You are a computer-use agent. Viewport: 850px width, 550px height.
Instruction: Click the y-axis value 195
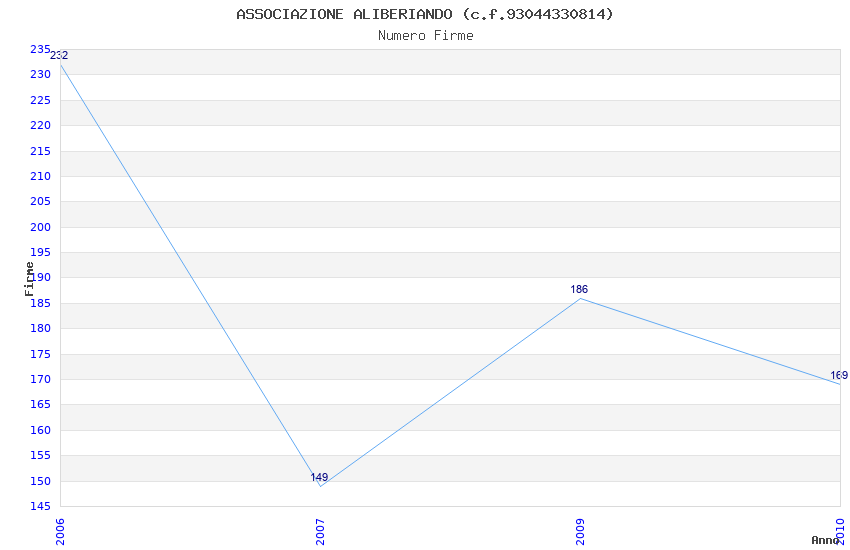[40, 253]
